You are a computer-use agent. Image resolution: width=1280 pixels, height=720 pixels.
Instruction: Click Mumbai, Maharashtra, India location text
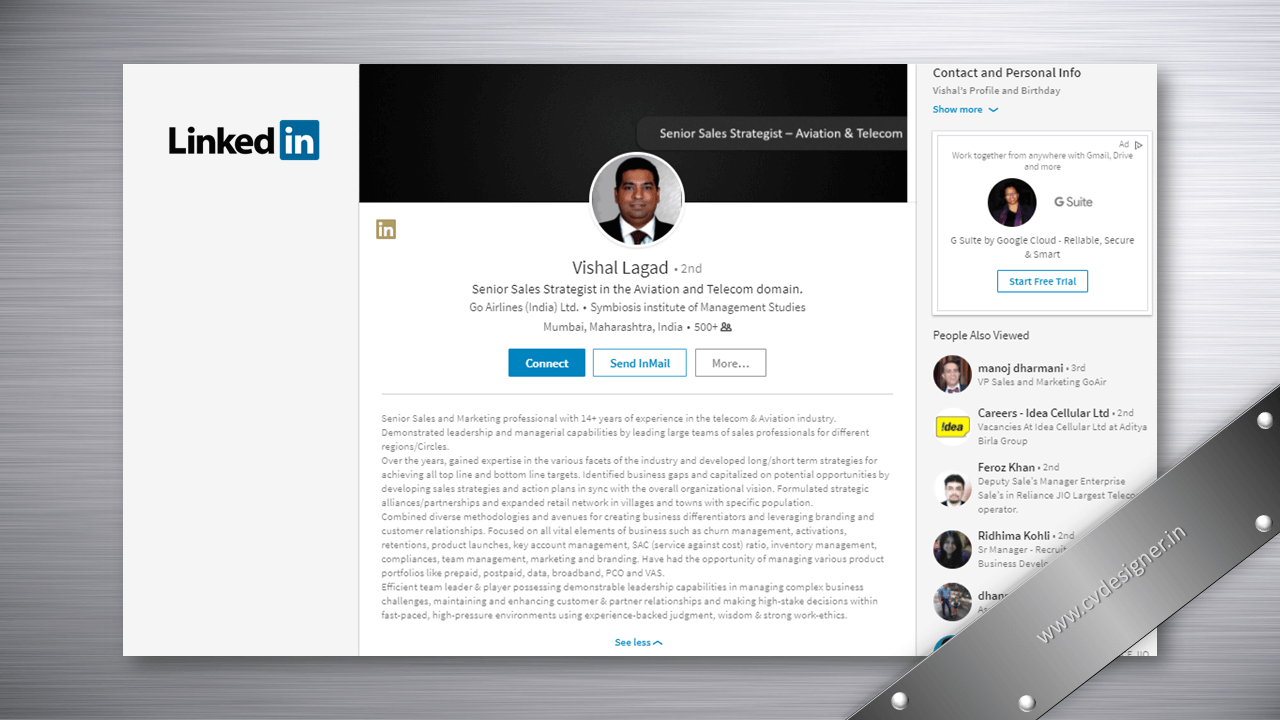point(613,327)
